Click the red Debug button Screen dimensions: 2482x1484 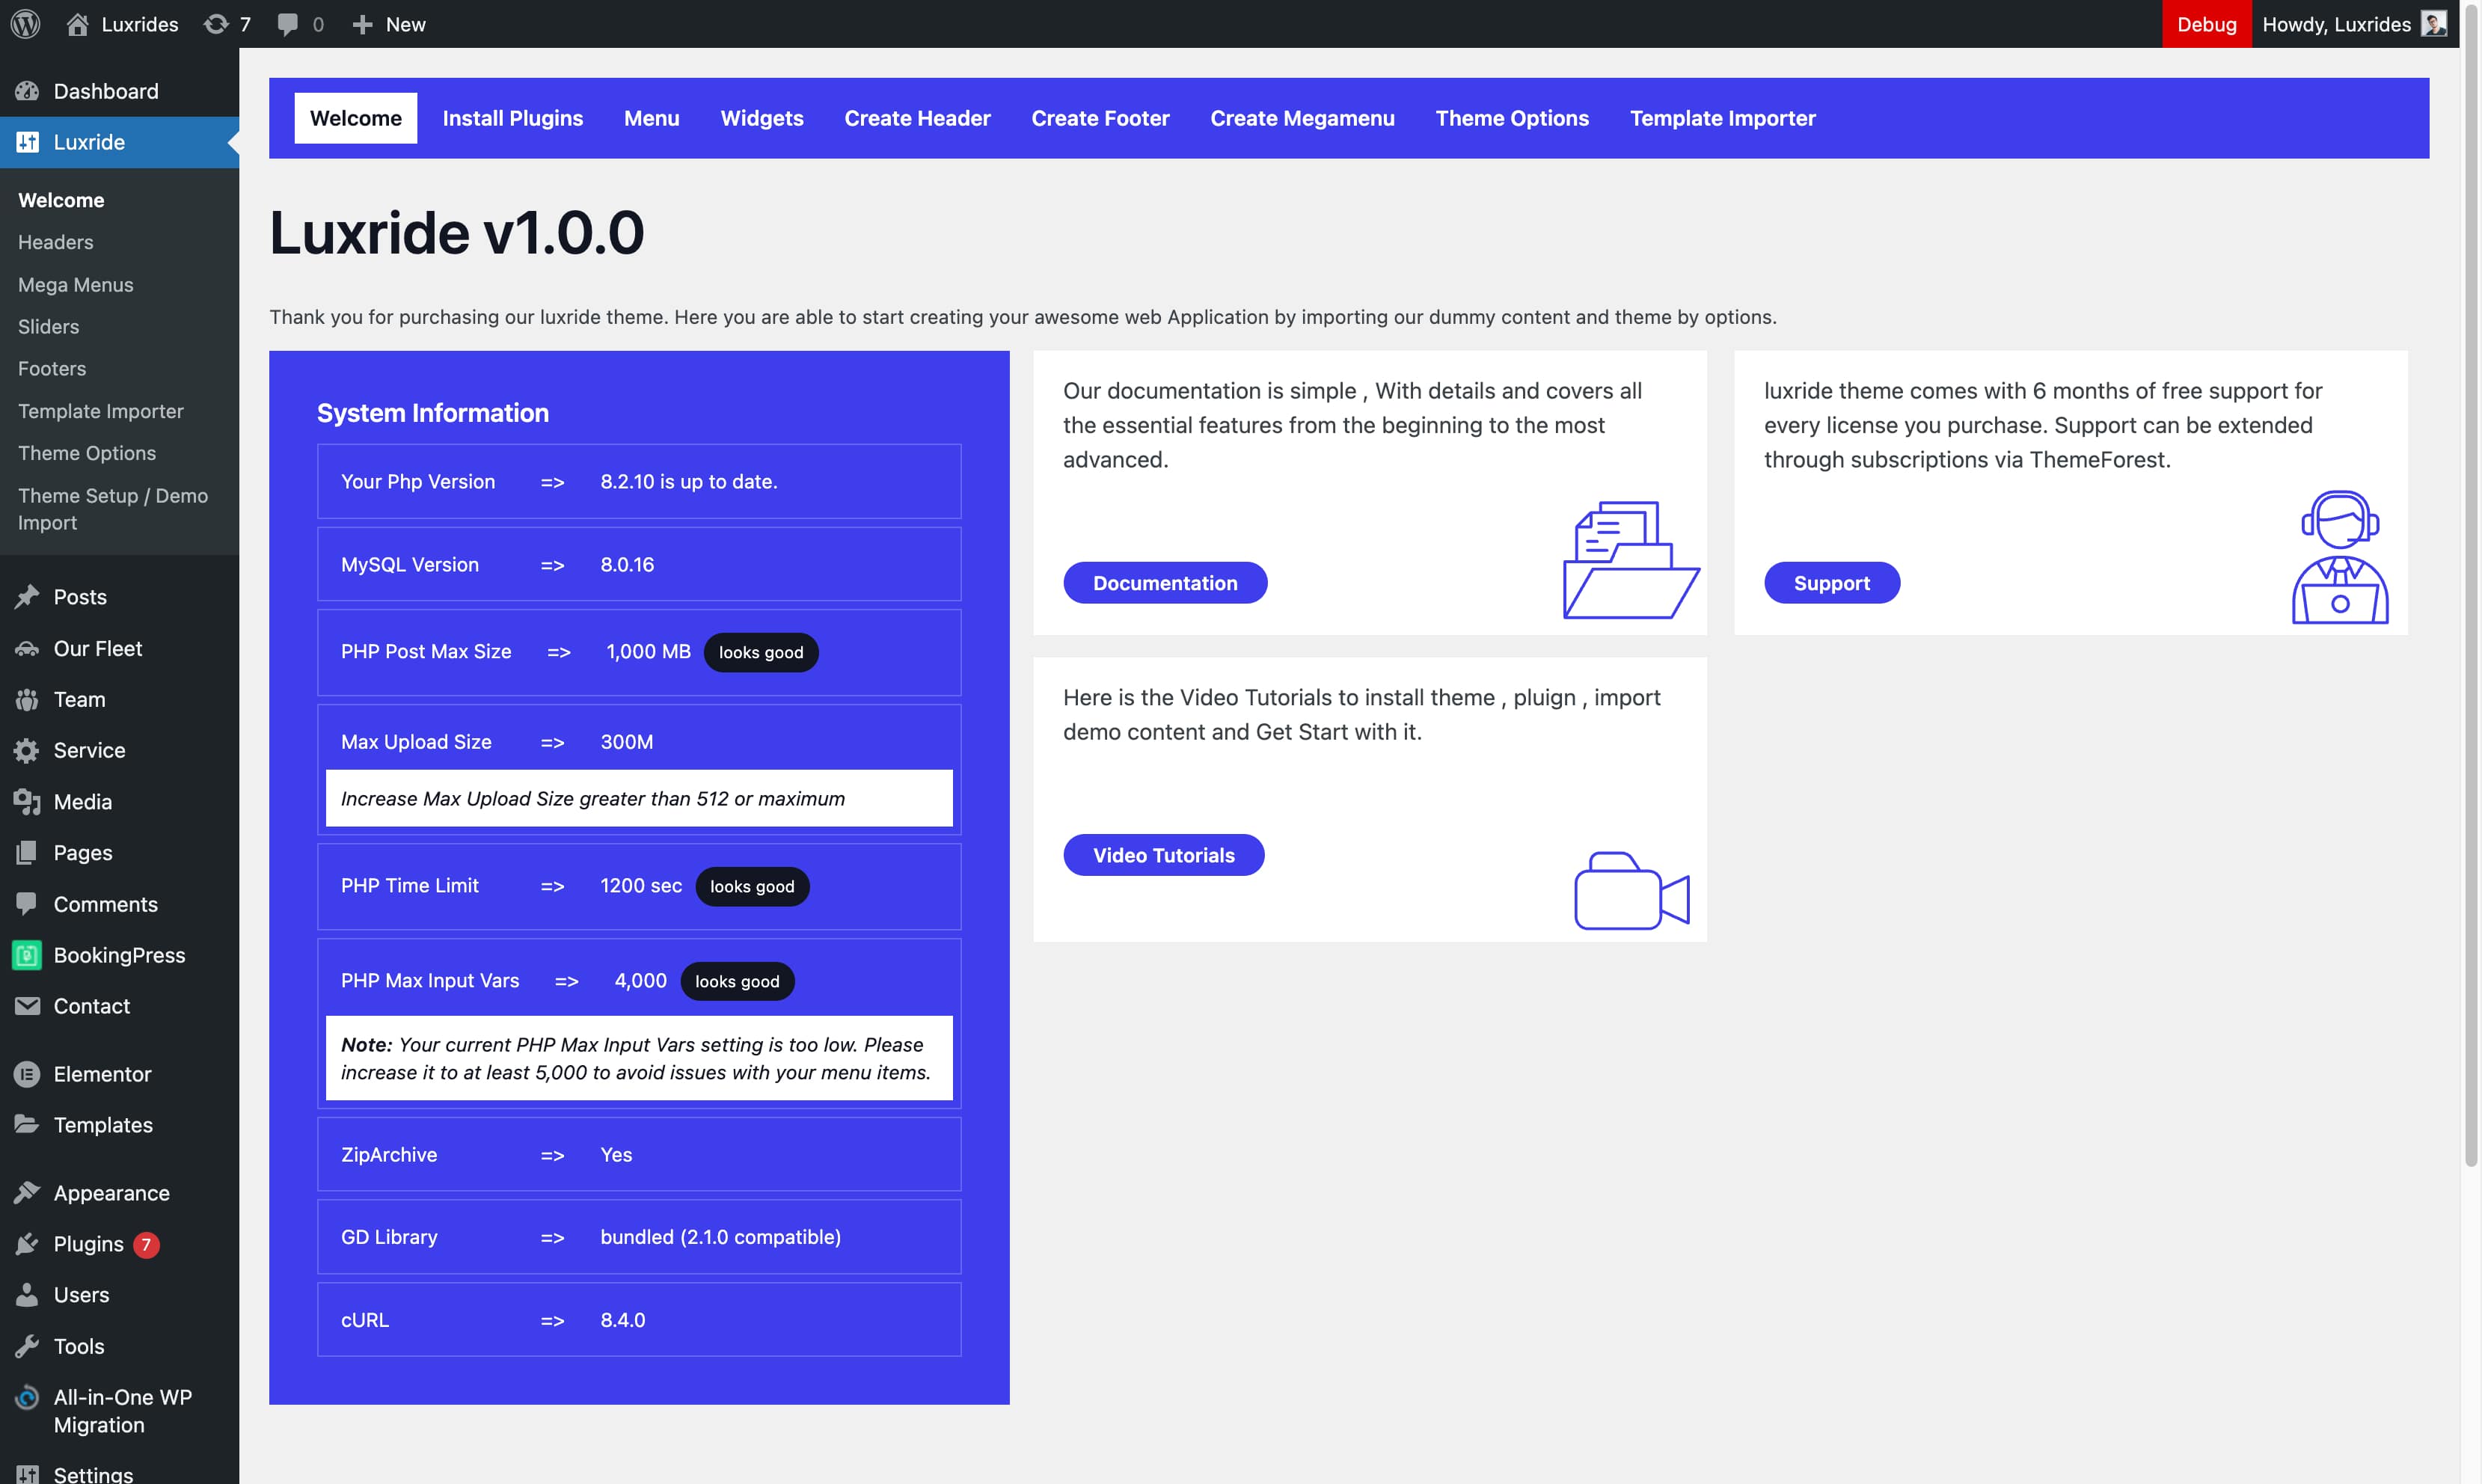coord(2207,24)
